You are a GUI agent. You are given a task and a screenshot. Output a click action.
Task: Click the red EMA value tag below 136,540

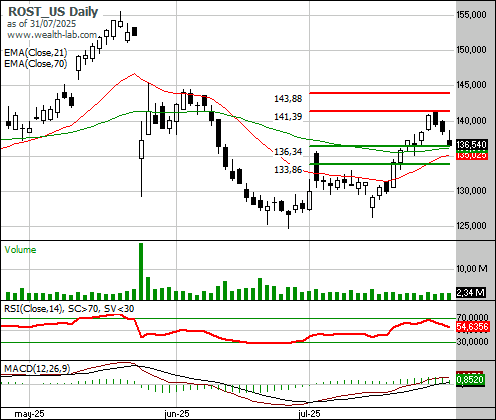click(472, 155)
